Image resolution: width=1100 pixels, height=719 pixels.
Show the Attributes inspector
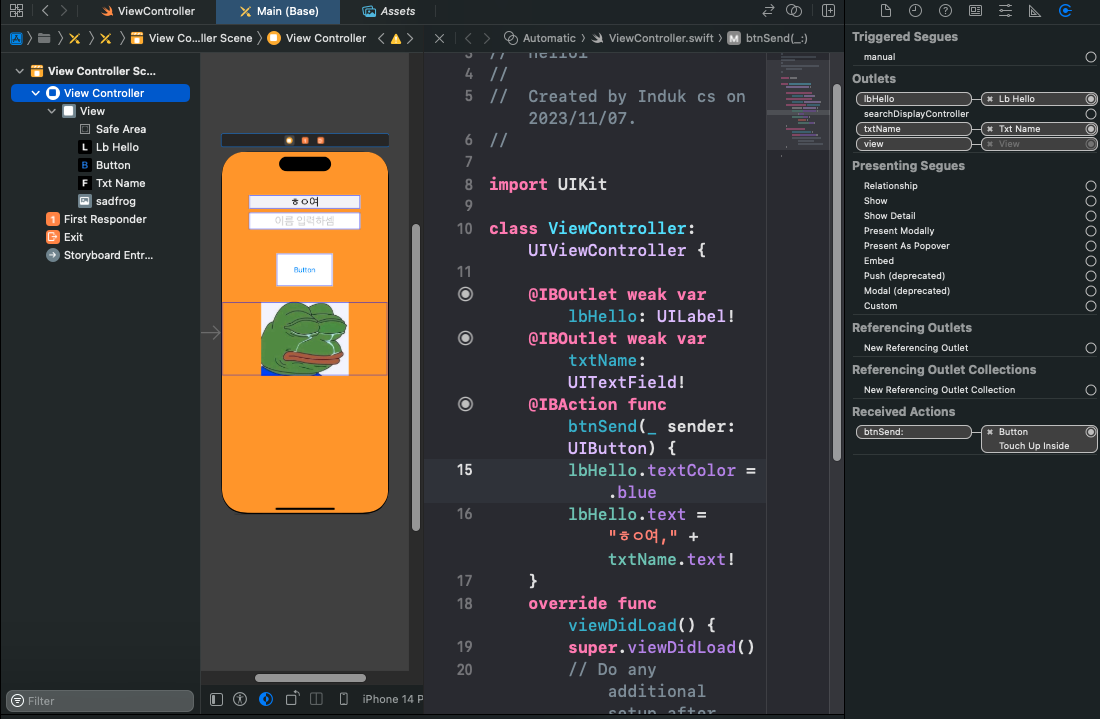tap(1005, 11)
